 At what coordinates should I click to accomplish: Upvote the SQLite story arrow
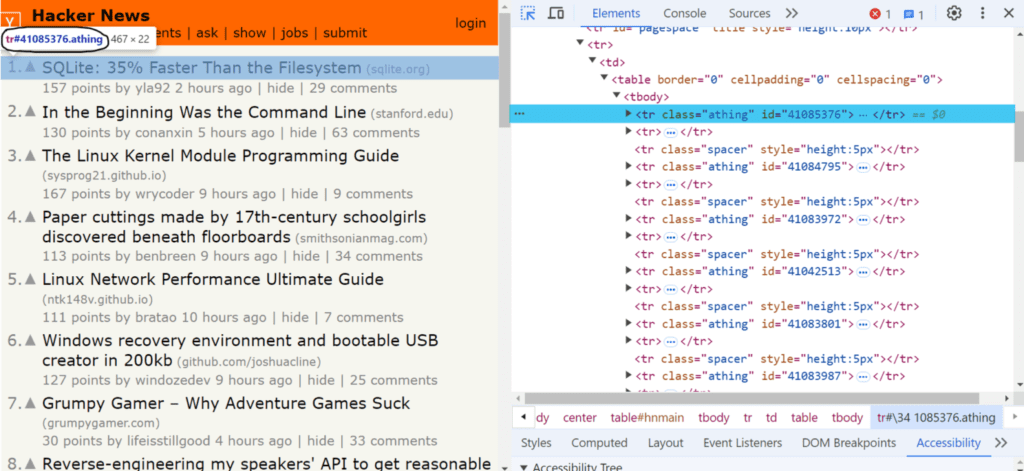point(30,68)
